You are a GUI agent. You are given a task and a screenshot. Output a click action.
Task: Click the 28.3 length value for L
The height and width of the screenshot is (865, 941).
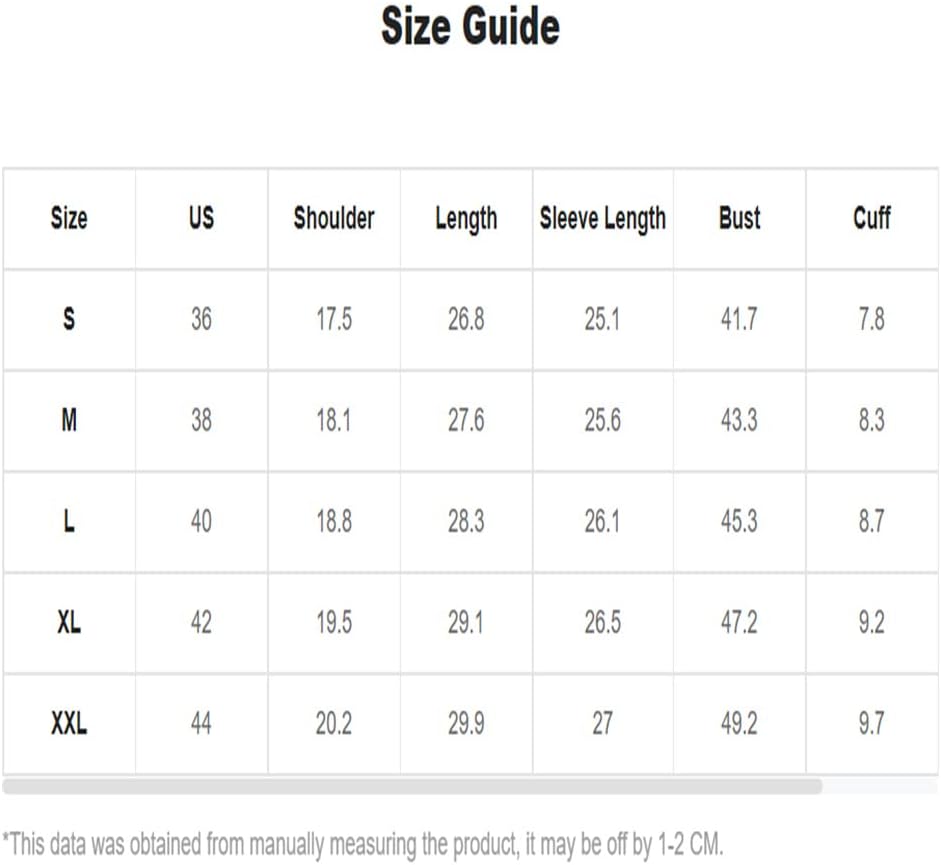[466, 521]
